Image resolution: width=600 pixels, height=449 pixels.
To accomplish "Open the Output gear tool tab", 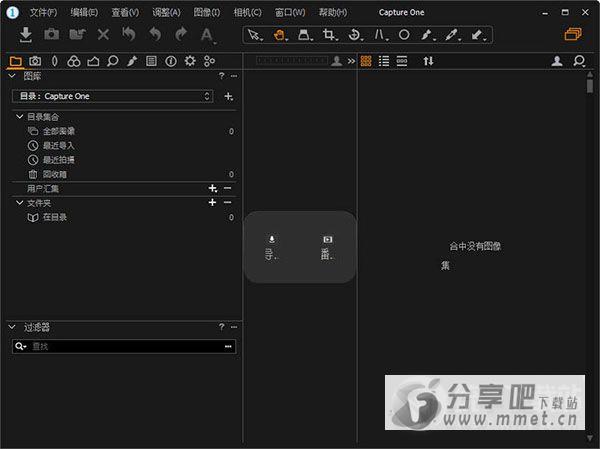I will click(x=190, y=61).
